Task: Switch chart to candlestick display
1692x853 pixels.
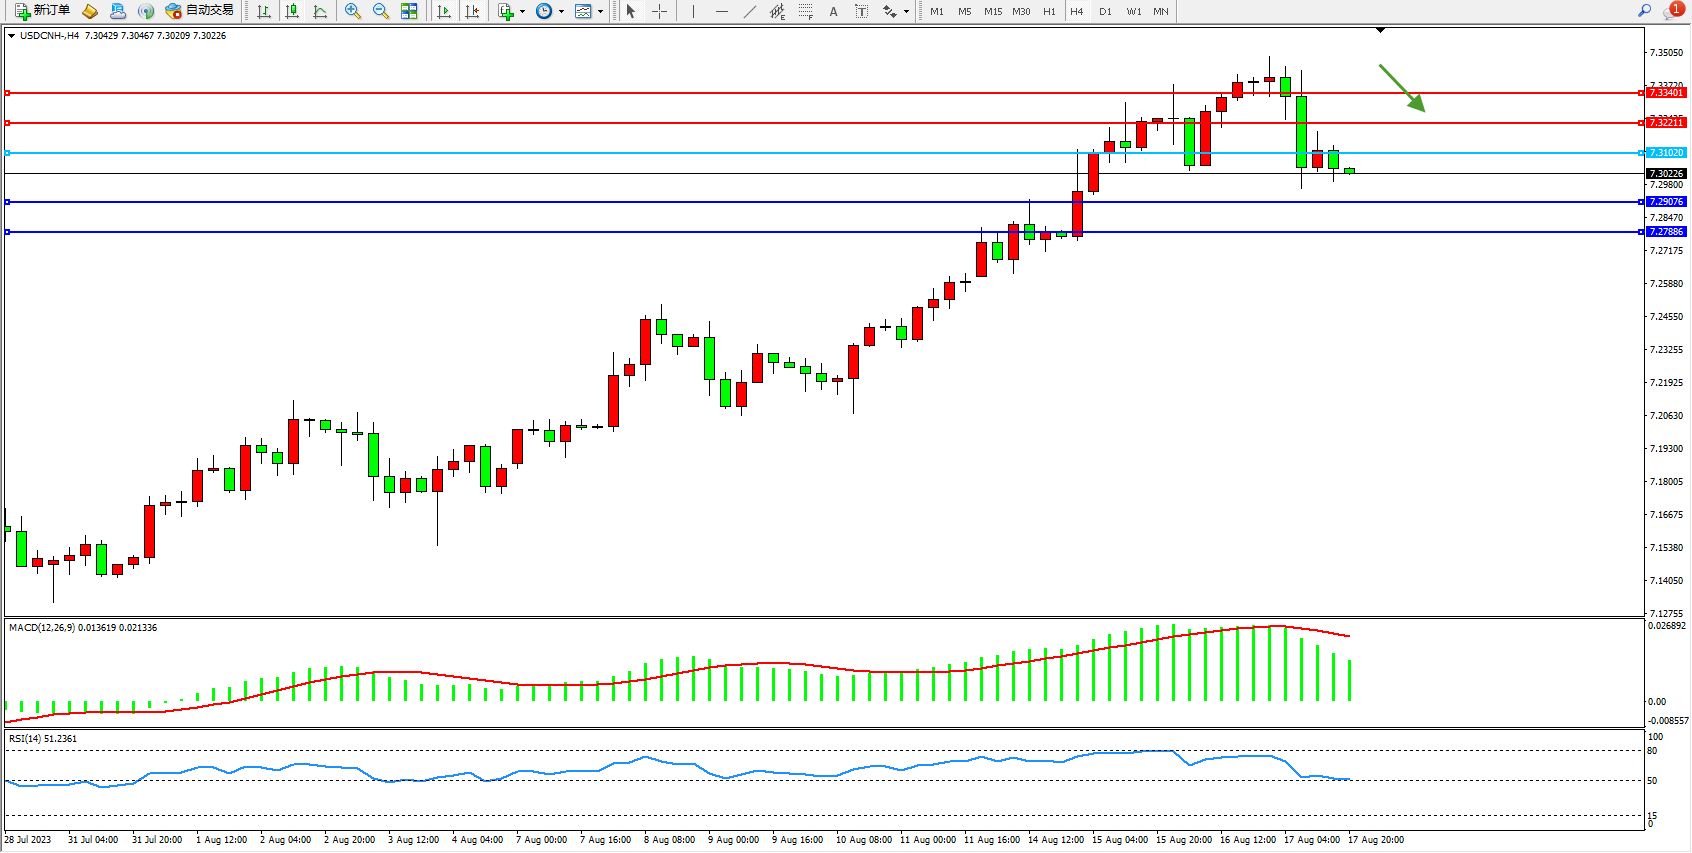Action: pyautogui.click(x=292, y=11)
